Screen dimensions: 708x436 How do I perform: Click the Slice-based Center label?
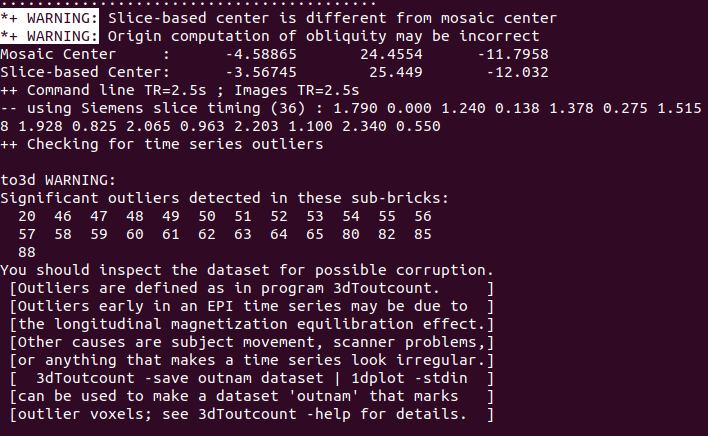pyautogui.click(x=85, y=72)
